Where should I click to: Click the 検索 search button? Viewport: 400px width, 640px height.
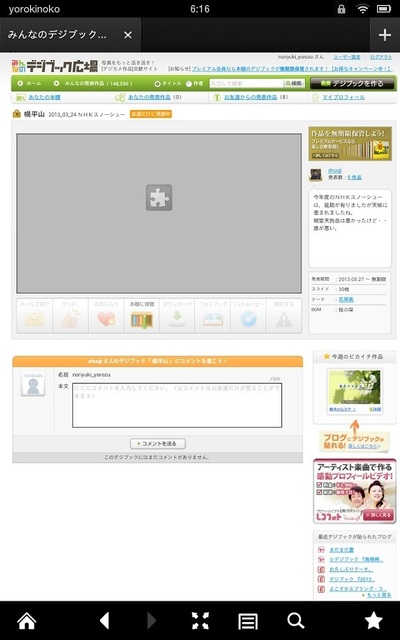tap(294, 83)
